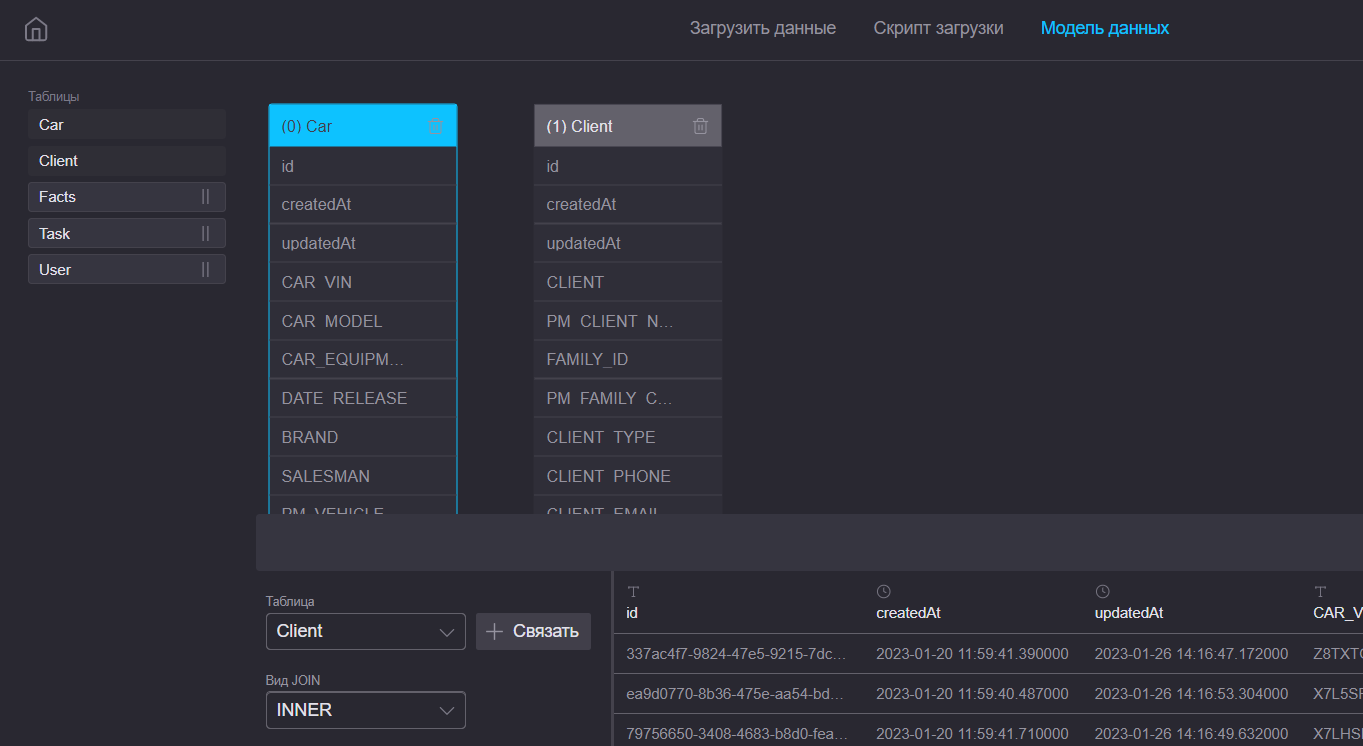Select PM_CLIENT_N... field in Client card
Screen dimensions: 1363x746
pyautogui.click(x=628, y=321)
